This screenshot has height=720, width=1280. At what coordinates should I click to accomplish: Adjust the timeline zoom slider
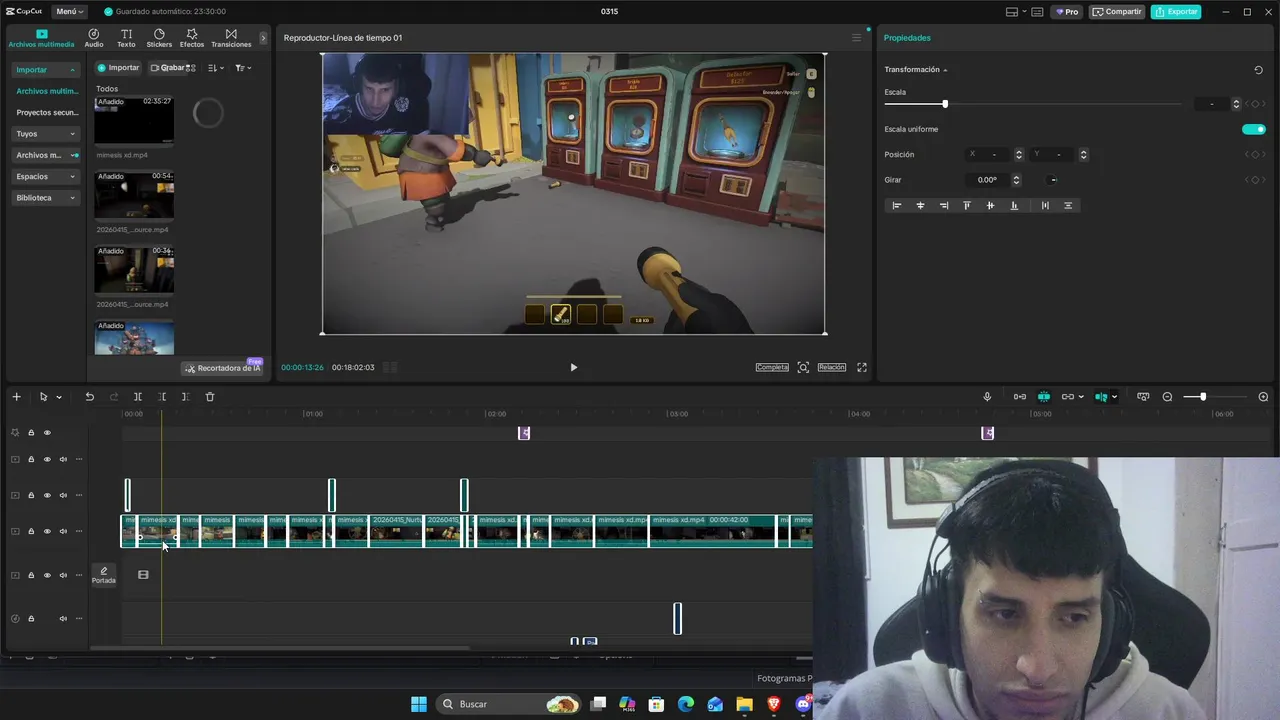pos(1203,397)
